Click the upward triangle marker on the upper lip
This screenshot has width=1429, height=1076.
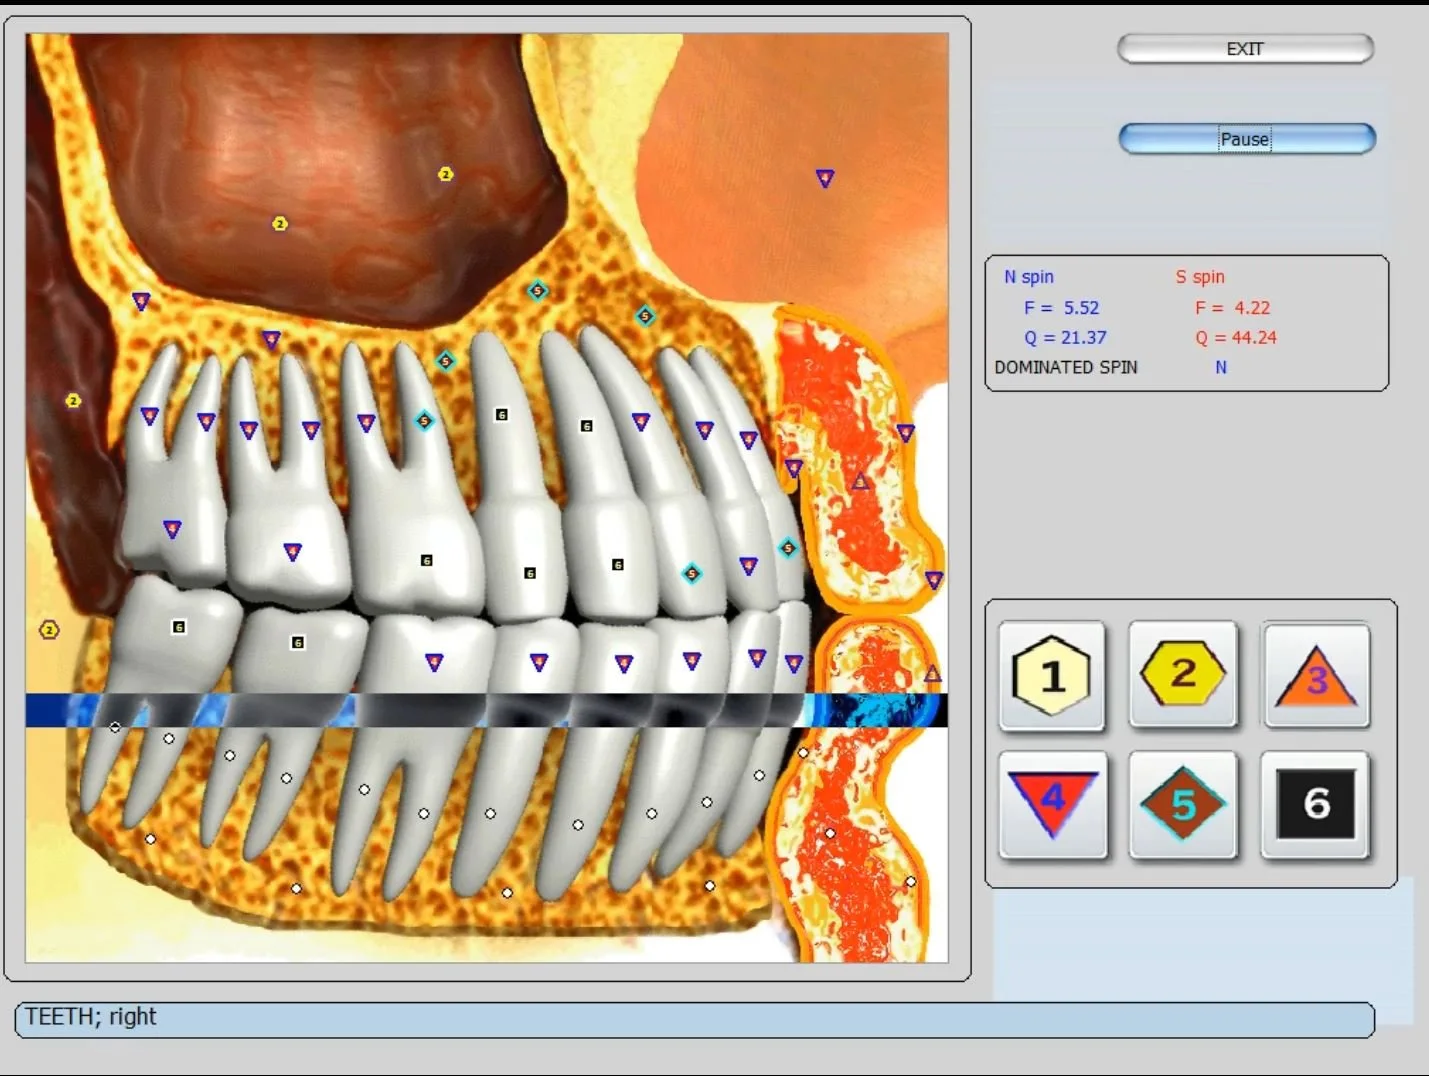[860, 482]
